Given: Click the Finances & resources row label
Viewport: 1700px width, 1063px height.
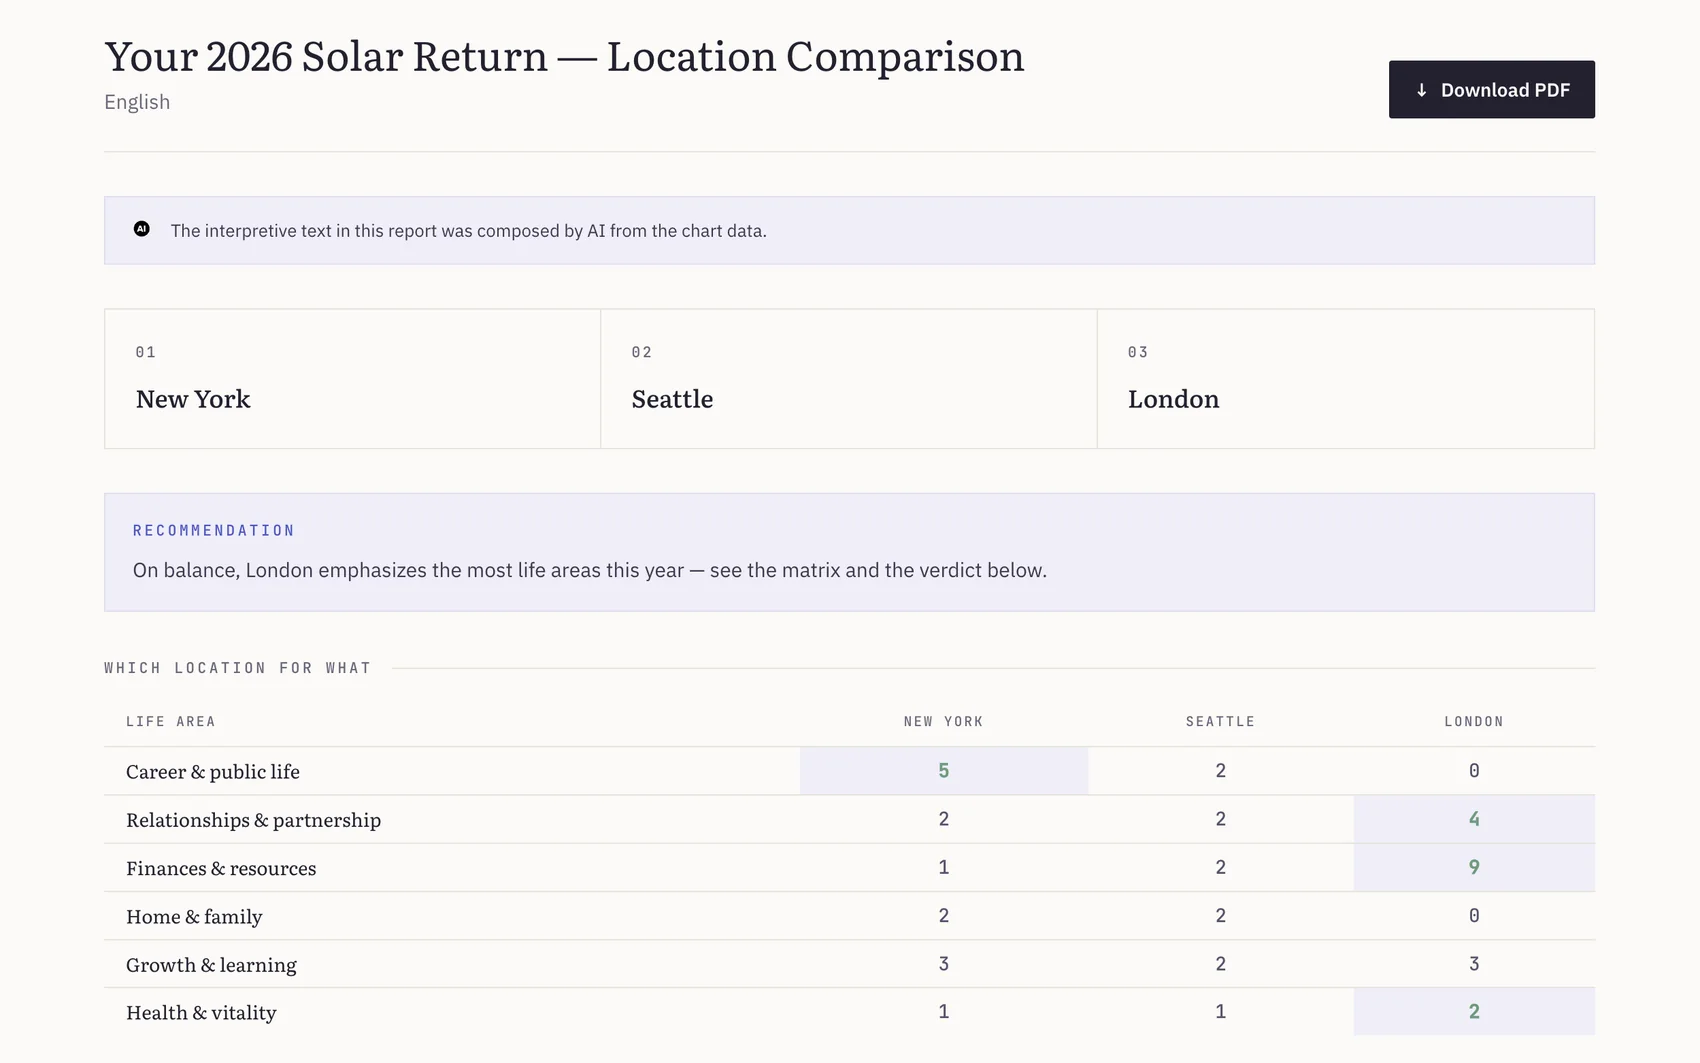Looking at the screenshot, I should click(x=221, y=868).
